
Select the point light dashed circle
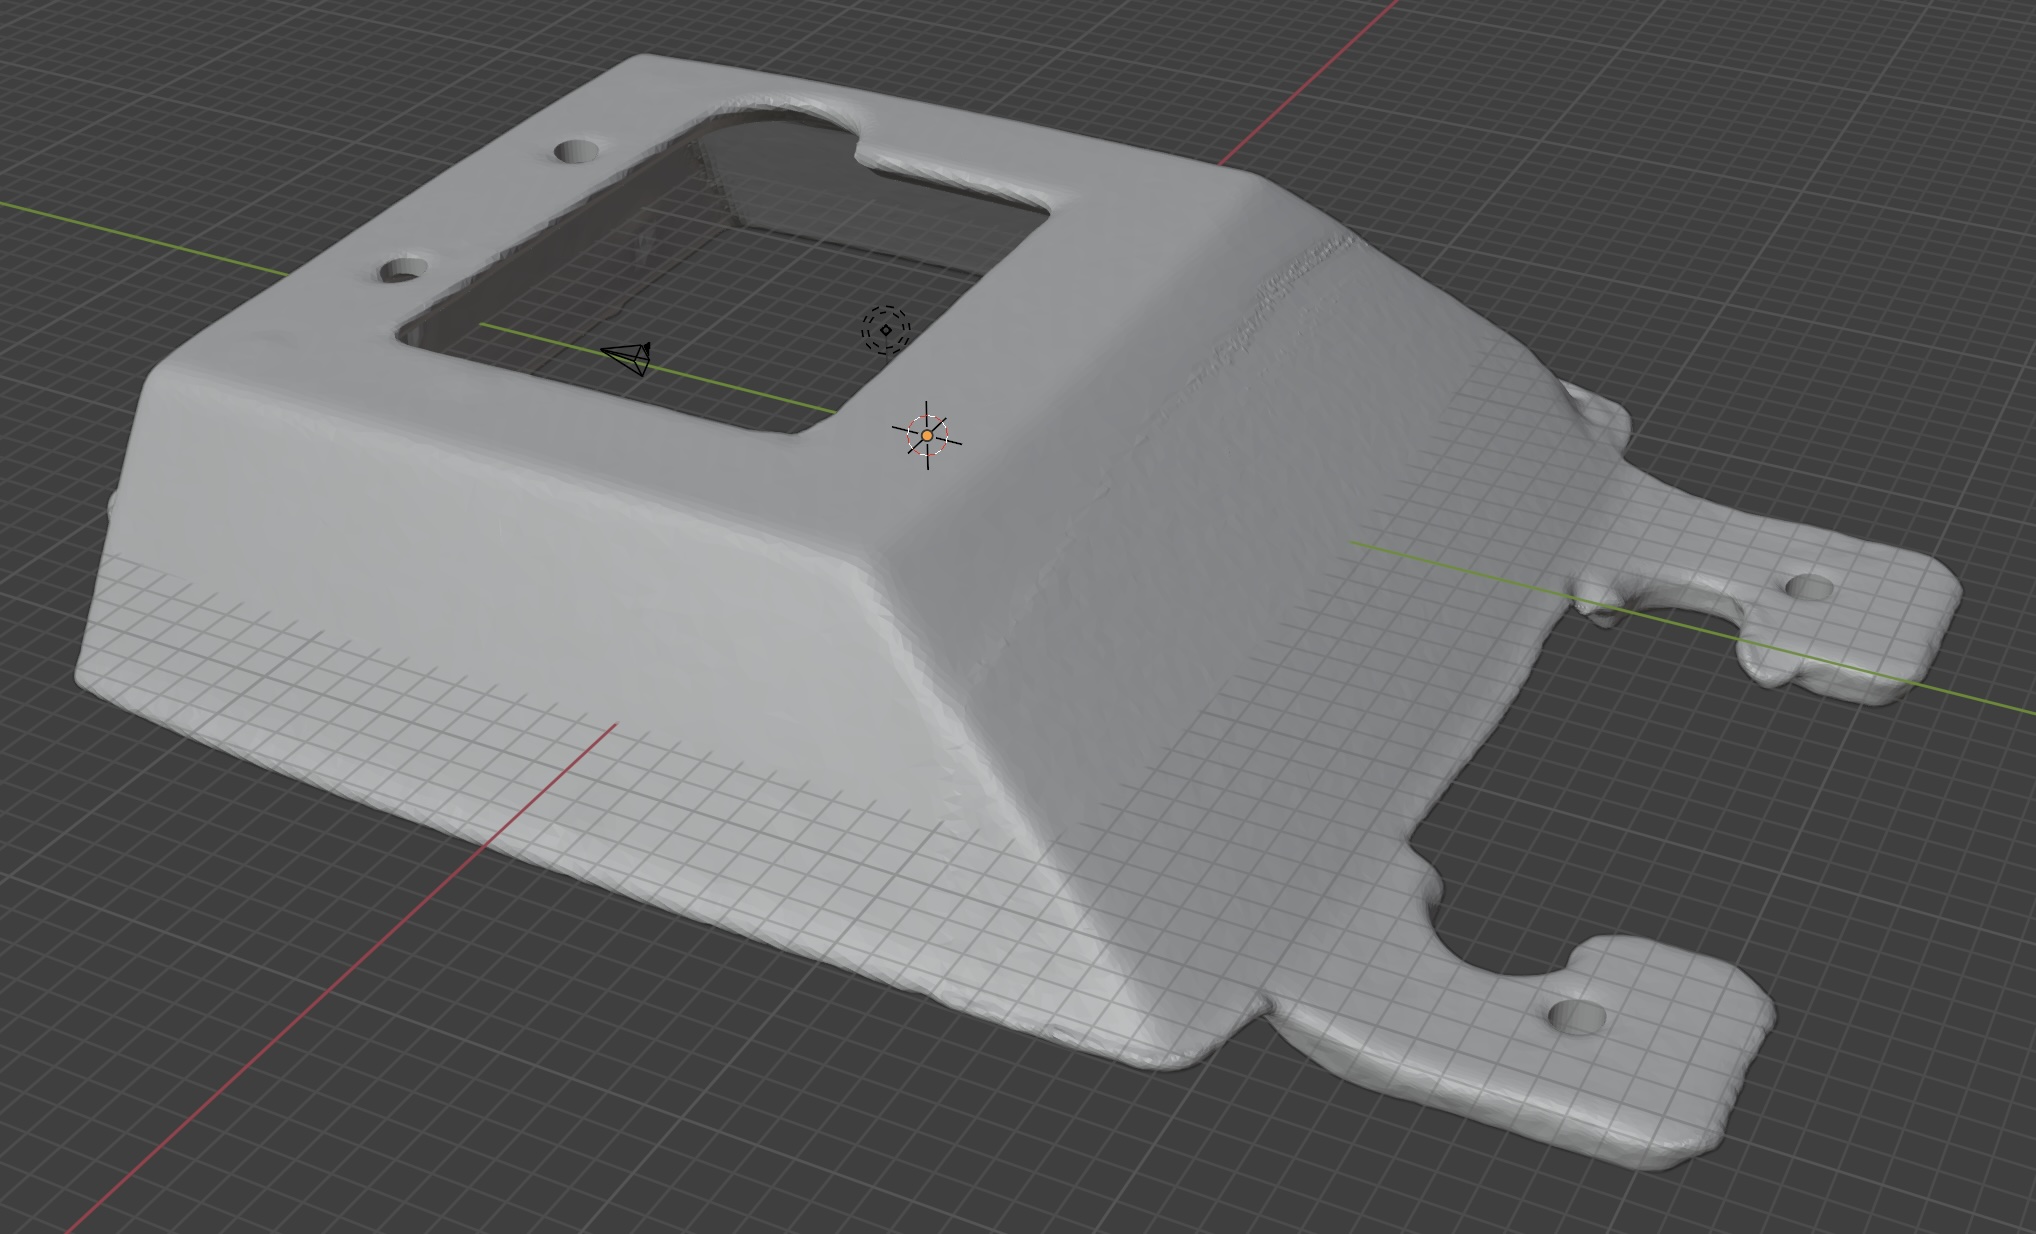coord(886,329)
